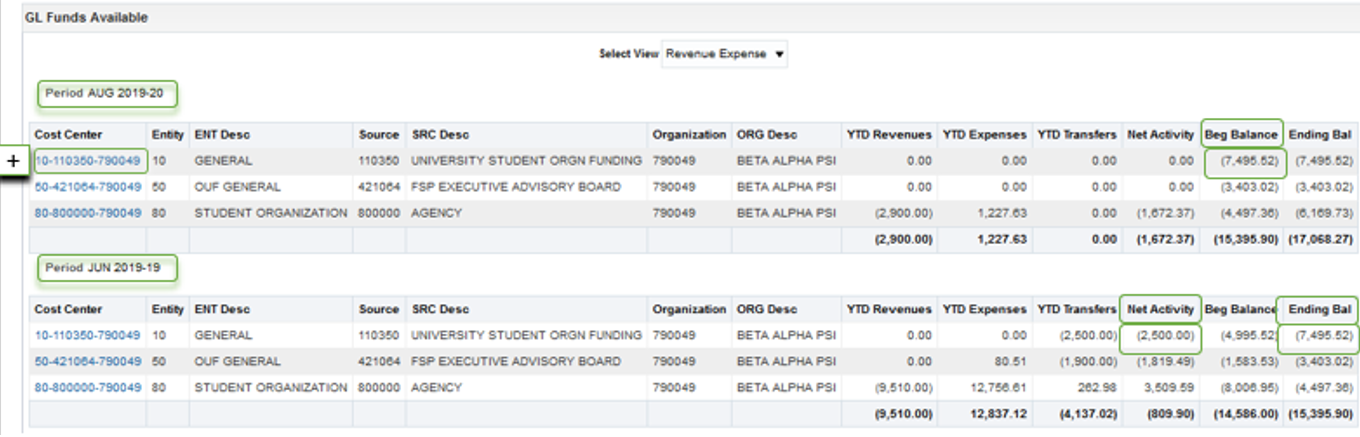Select Net Activity column header in JUN table

(1160, 309)
